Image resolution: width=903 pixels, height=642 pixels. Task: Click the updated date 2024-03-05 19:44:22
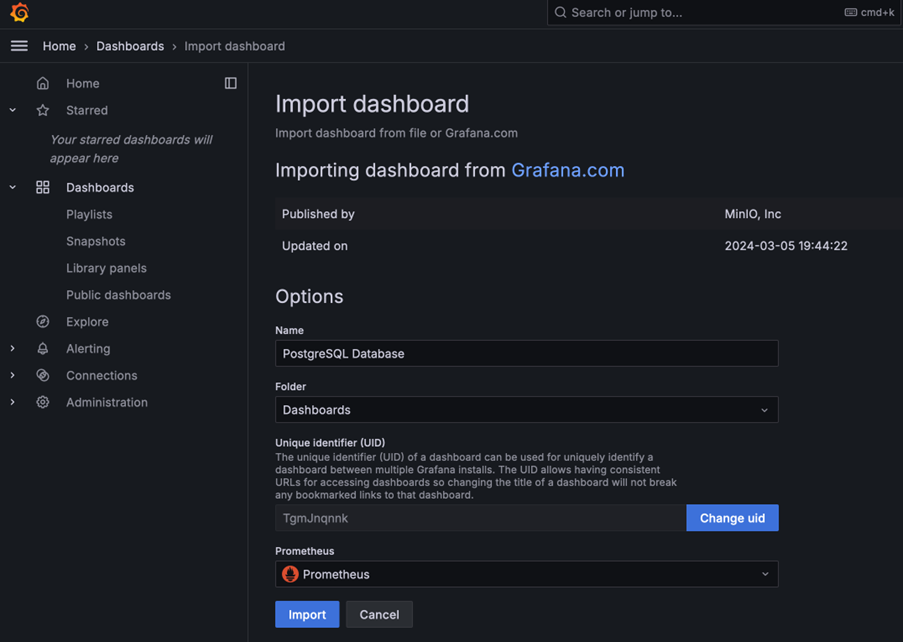pos(786,246)
